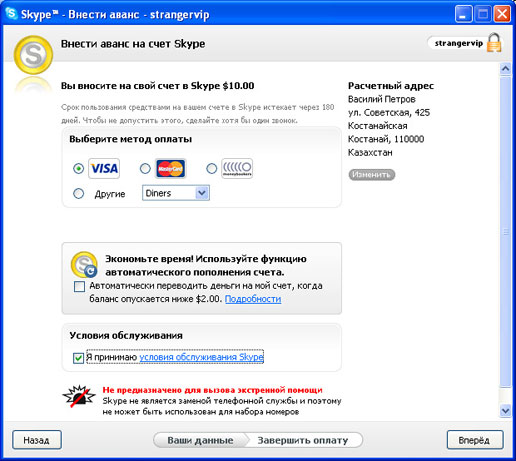The image size is (516, 461).
Task: Open the условия обслуживания Skype link
Action: coord(201,357)
